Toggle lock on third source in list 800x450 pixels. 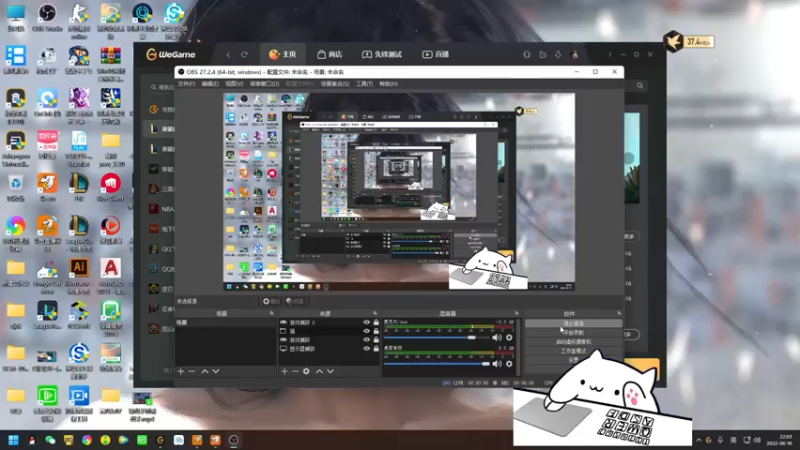(x=376, y=340)
